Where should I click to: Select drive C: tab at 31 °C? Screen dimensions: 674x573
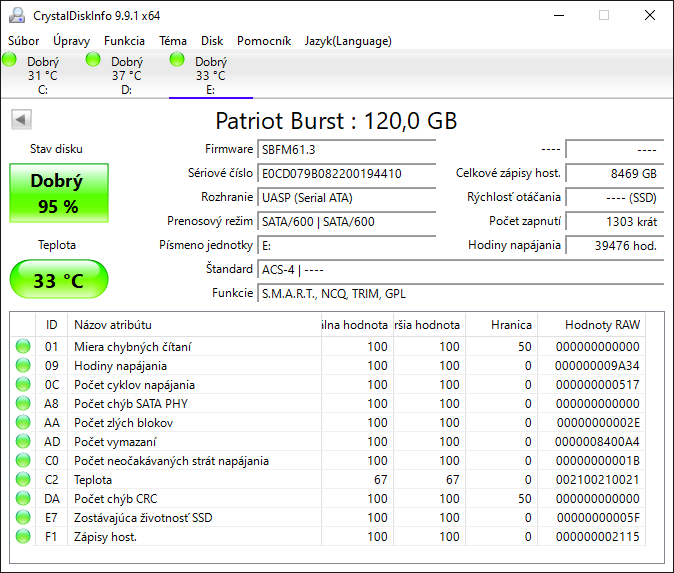click(x=43, y=75)
